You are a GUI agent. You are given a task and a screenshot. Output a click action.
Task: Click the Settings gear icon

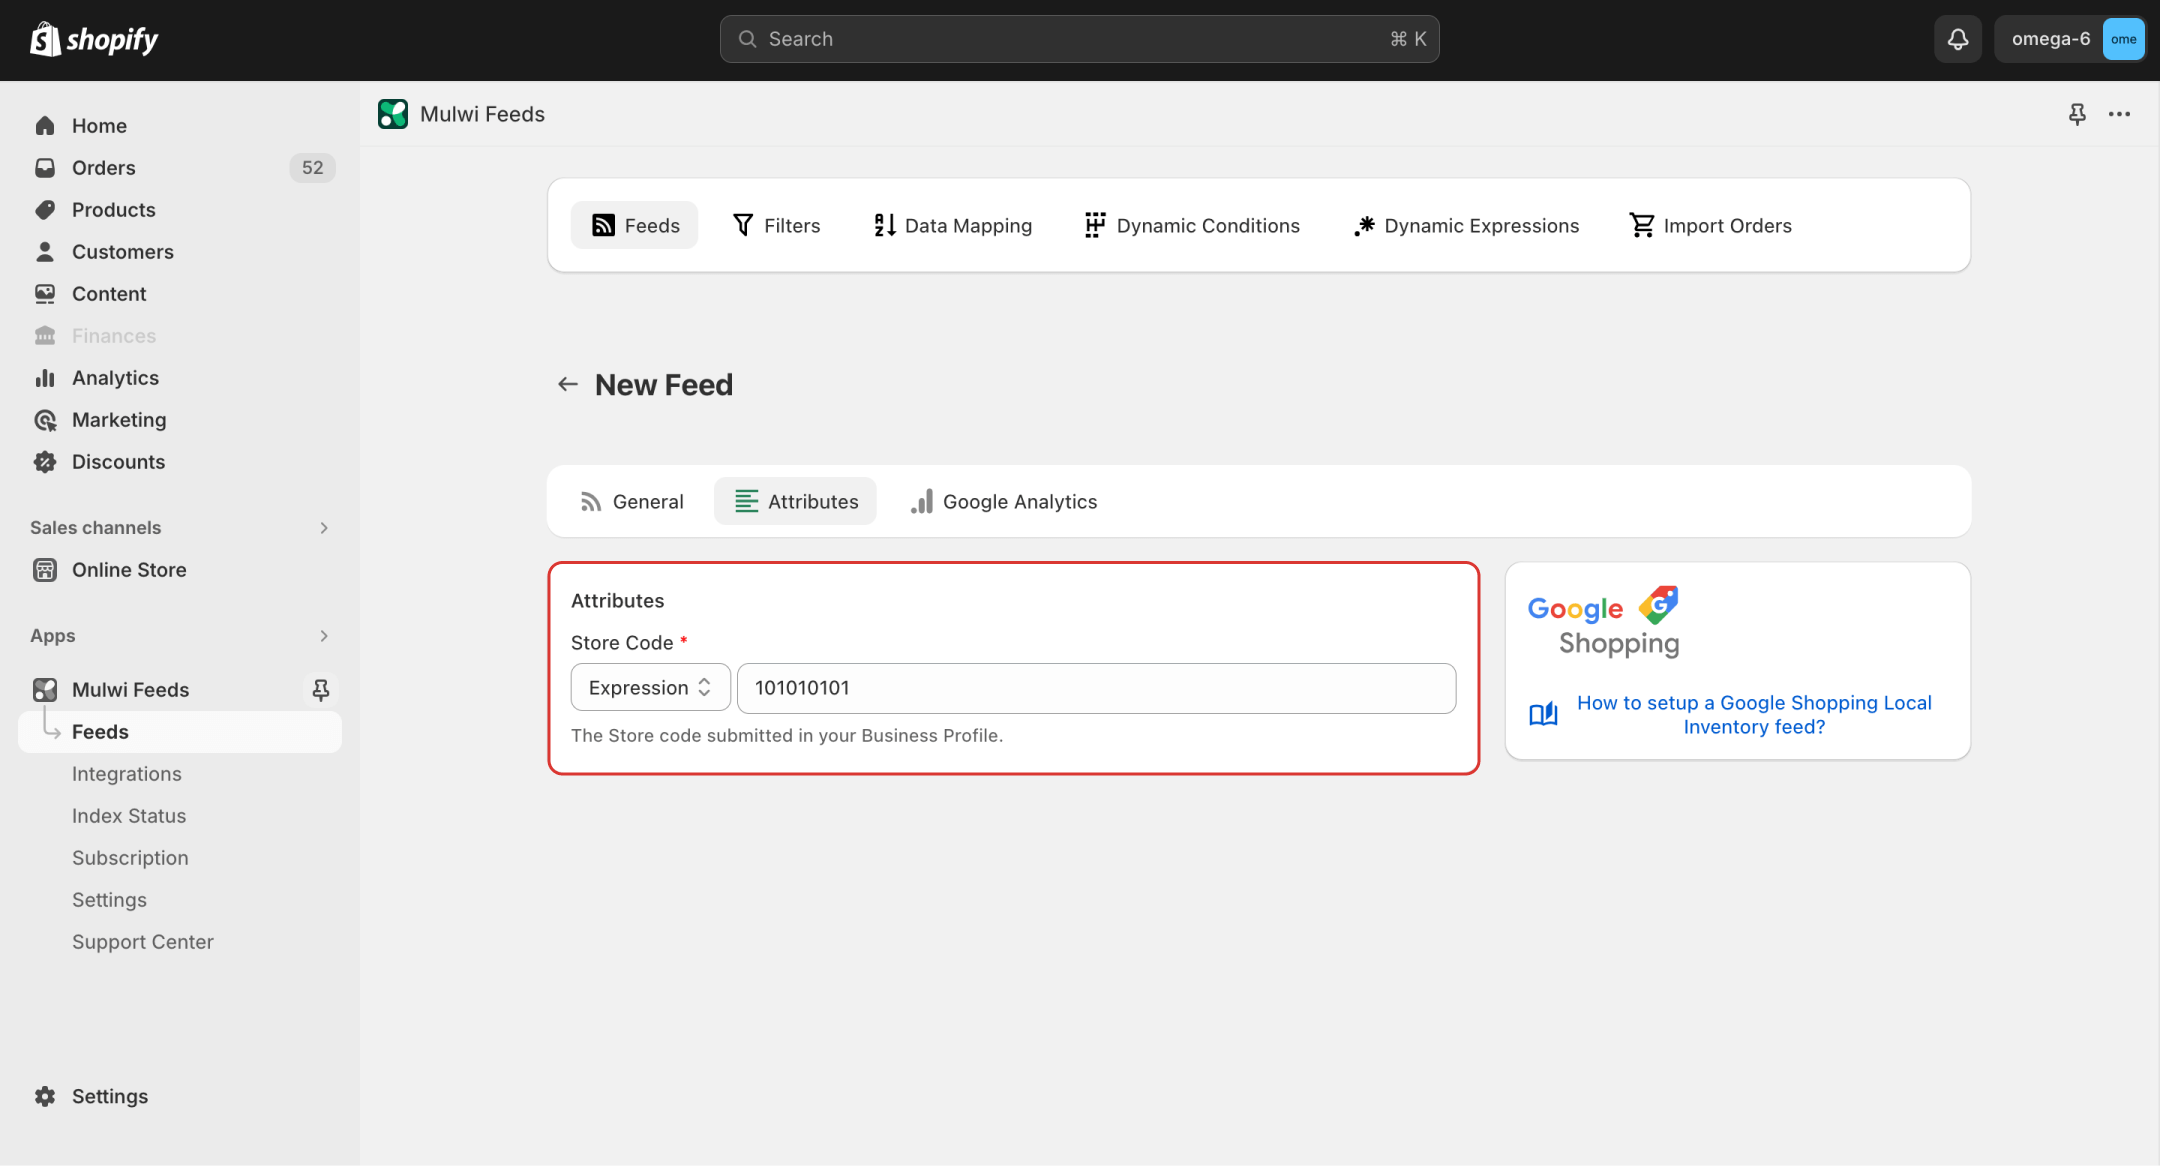(x=45, y=1096)
